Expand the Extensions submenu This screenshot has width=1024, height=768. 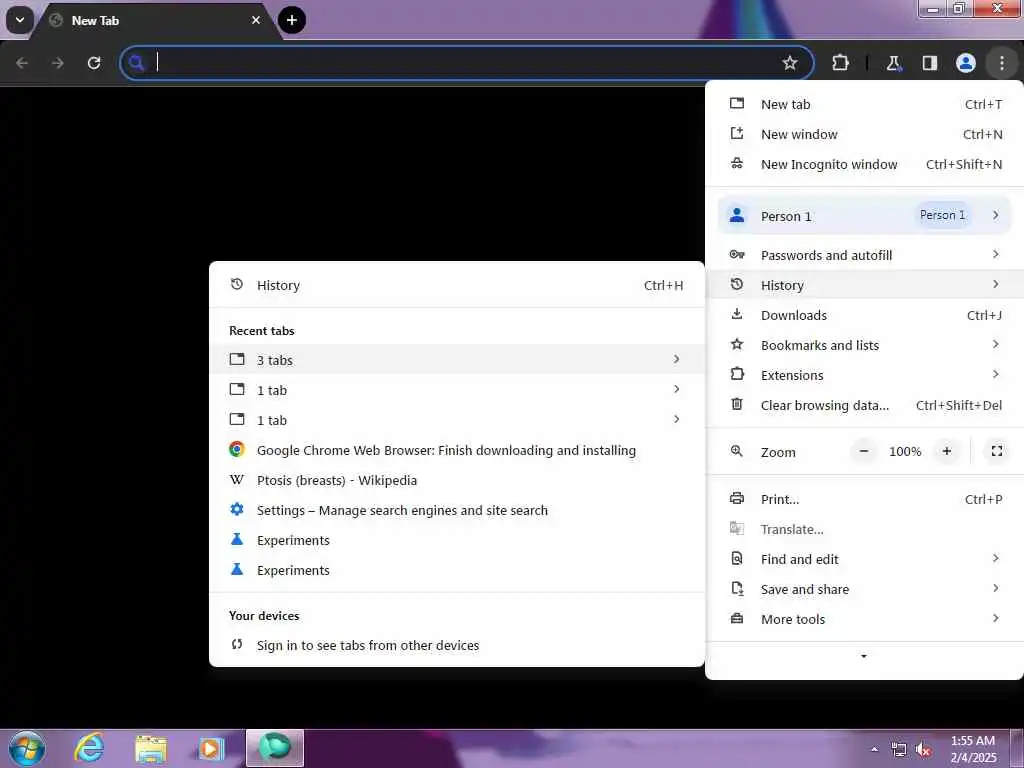865,376
